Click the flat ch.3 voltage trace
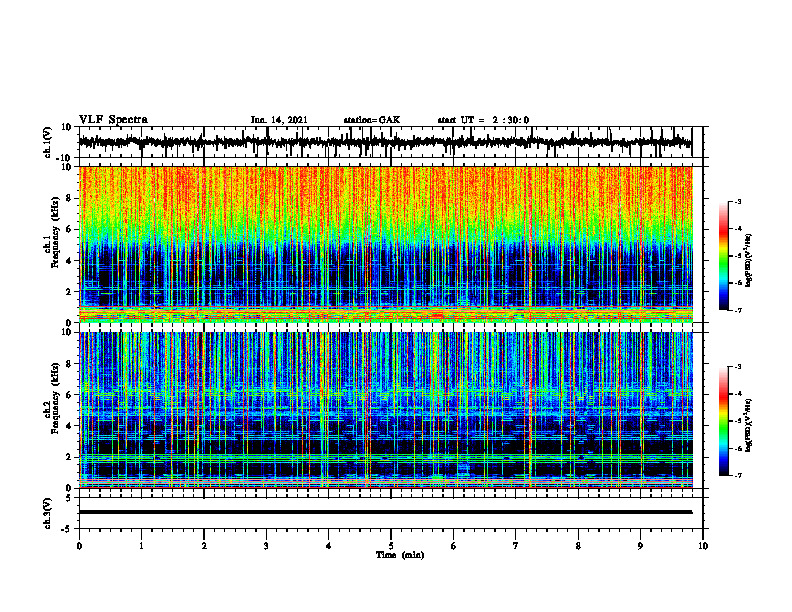Image resolution: width=792 pixels, height=612 pixels. (x=386, y=512)
